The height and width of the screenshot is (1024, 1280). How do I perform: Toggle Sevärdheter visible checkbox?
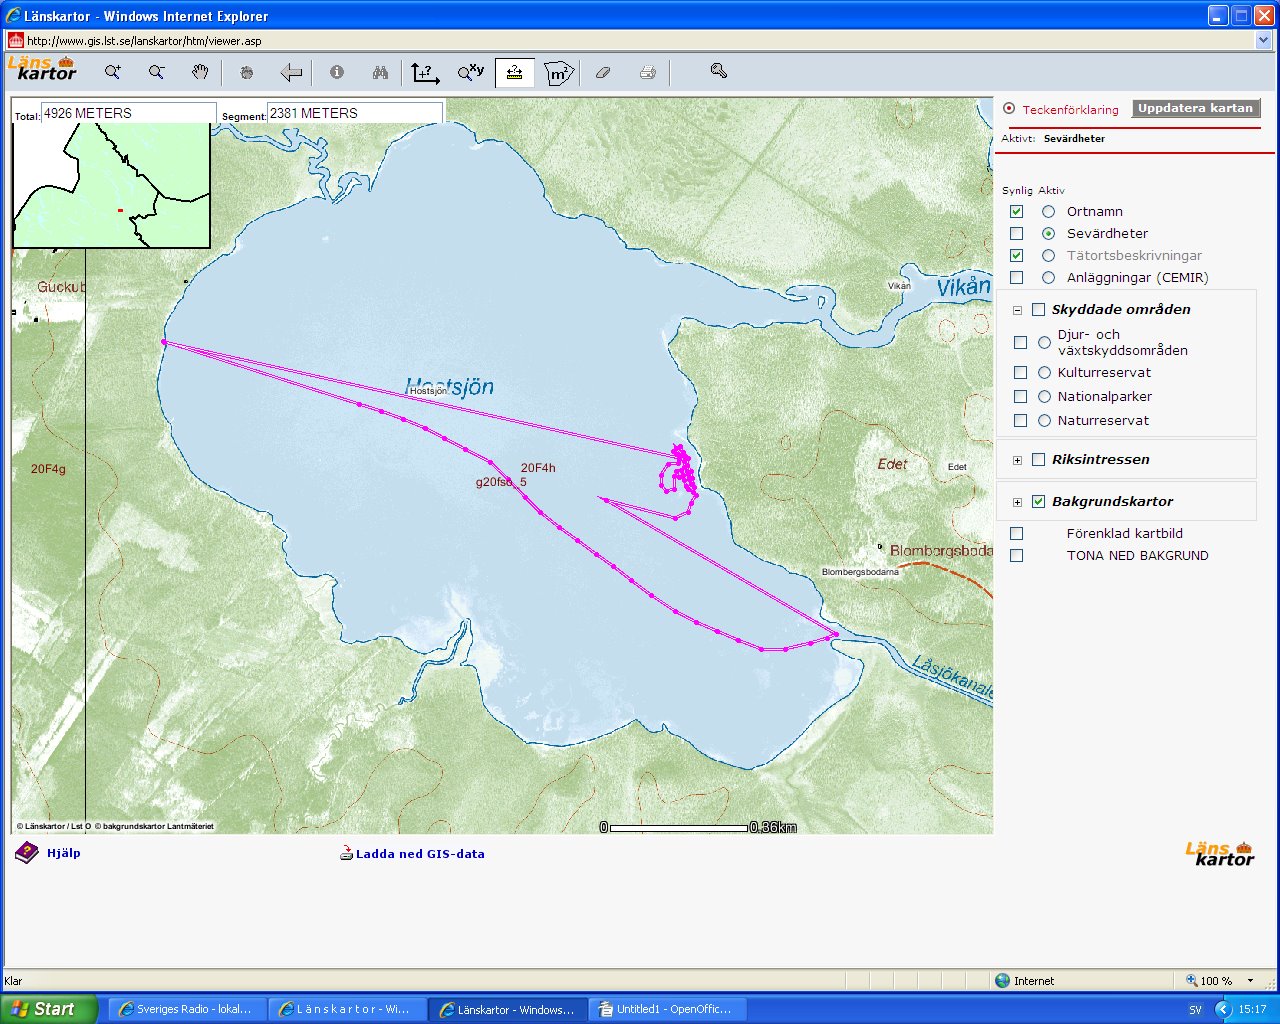[1017, 234]
